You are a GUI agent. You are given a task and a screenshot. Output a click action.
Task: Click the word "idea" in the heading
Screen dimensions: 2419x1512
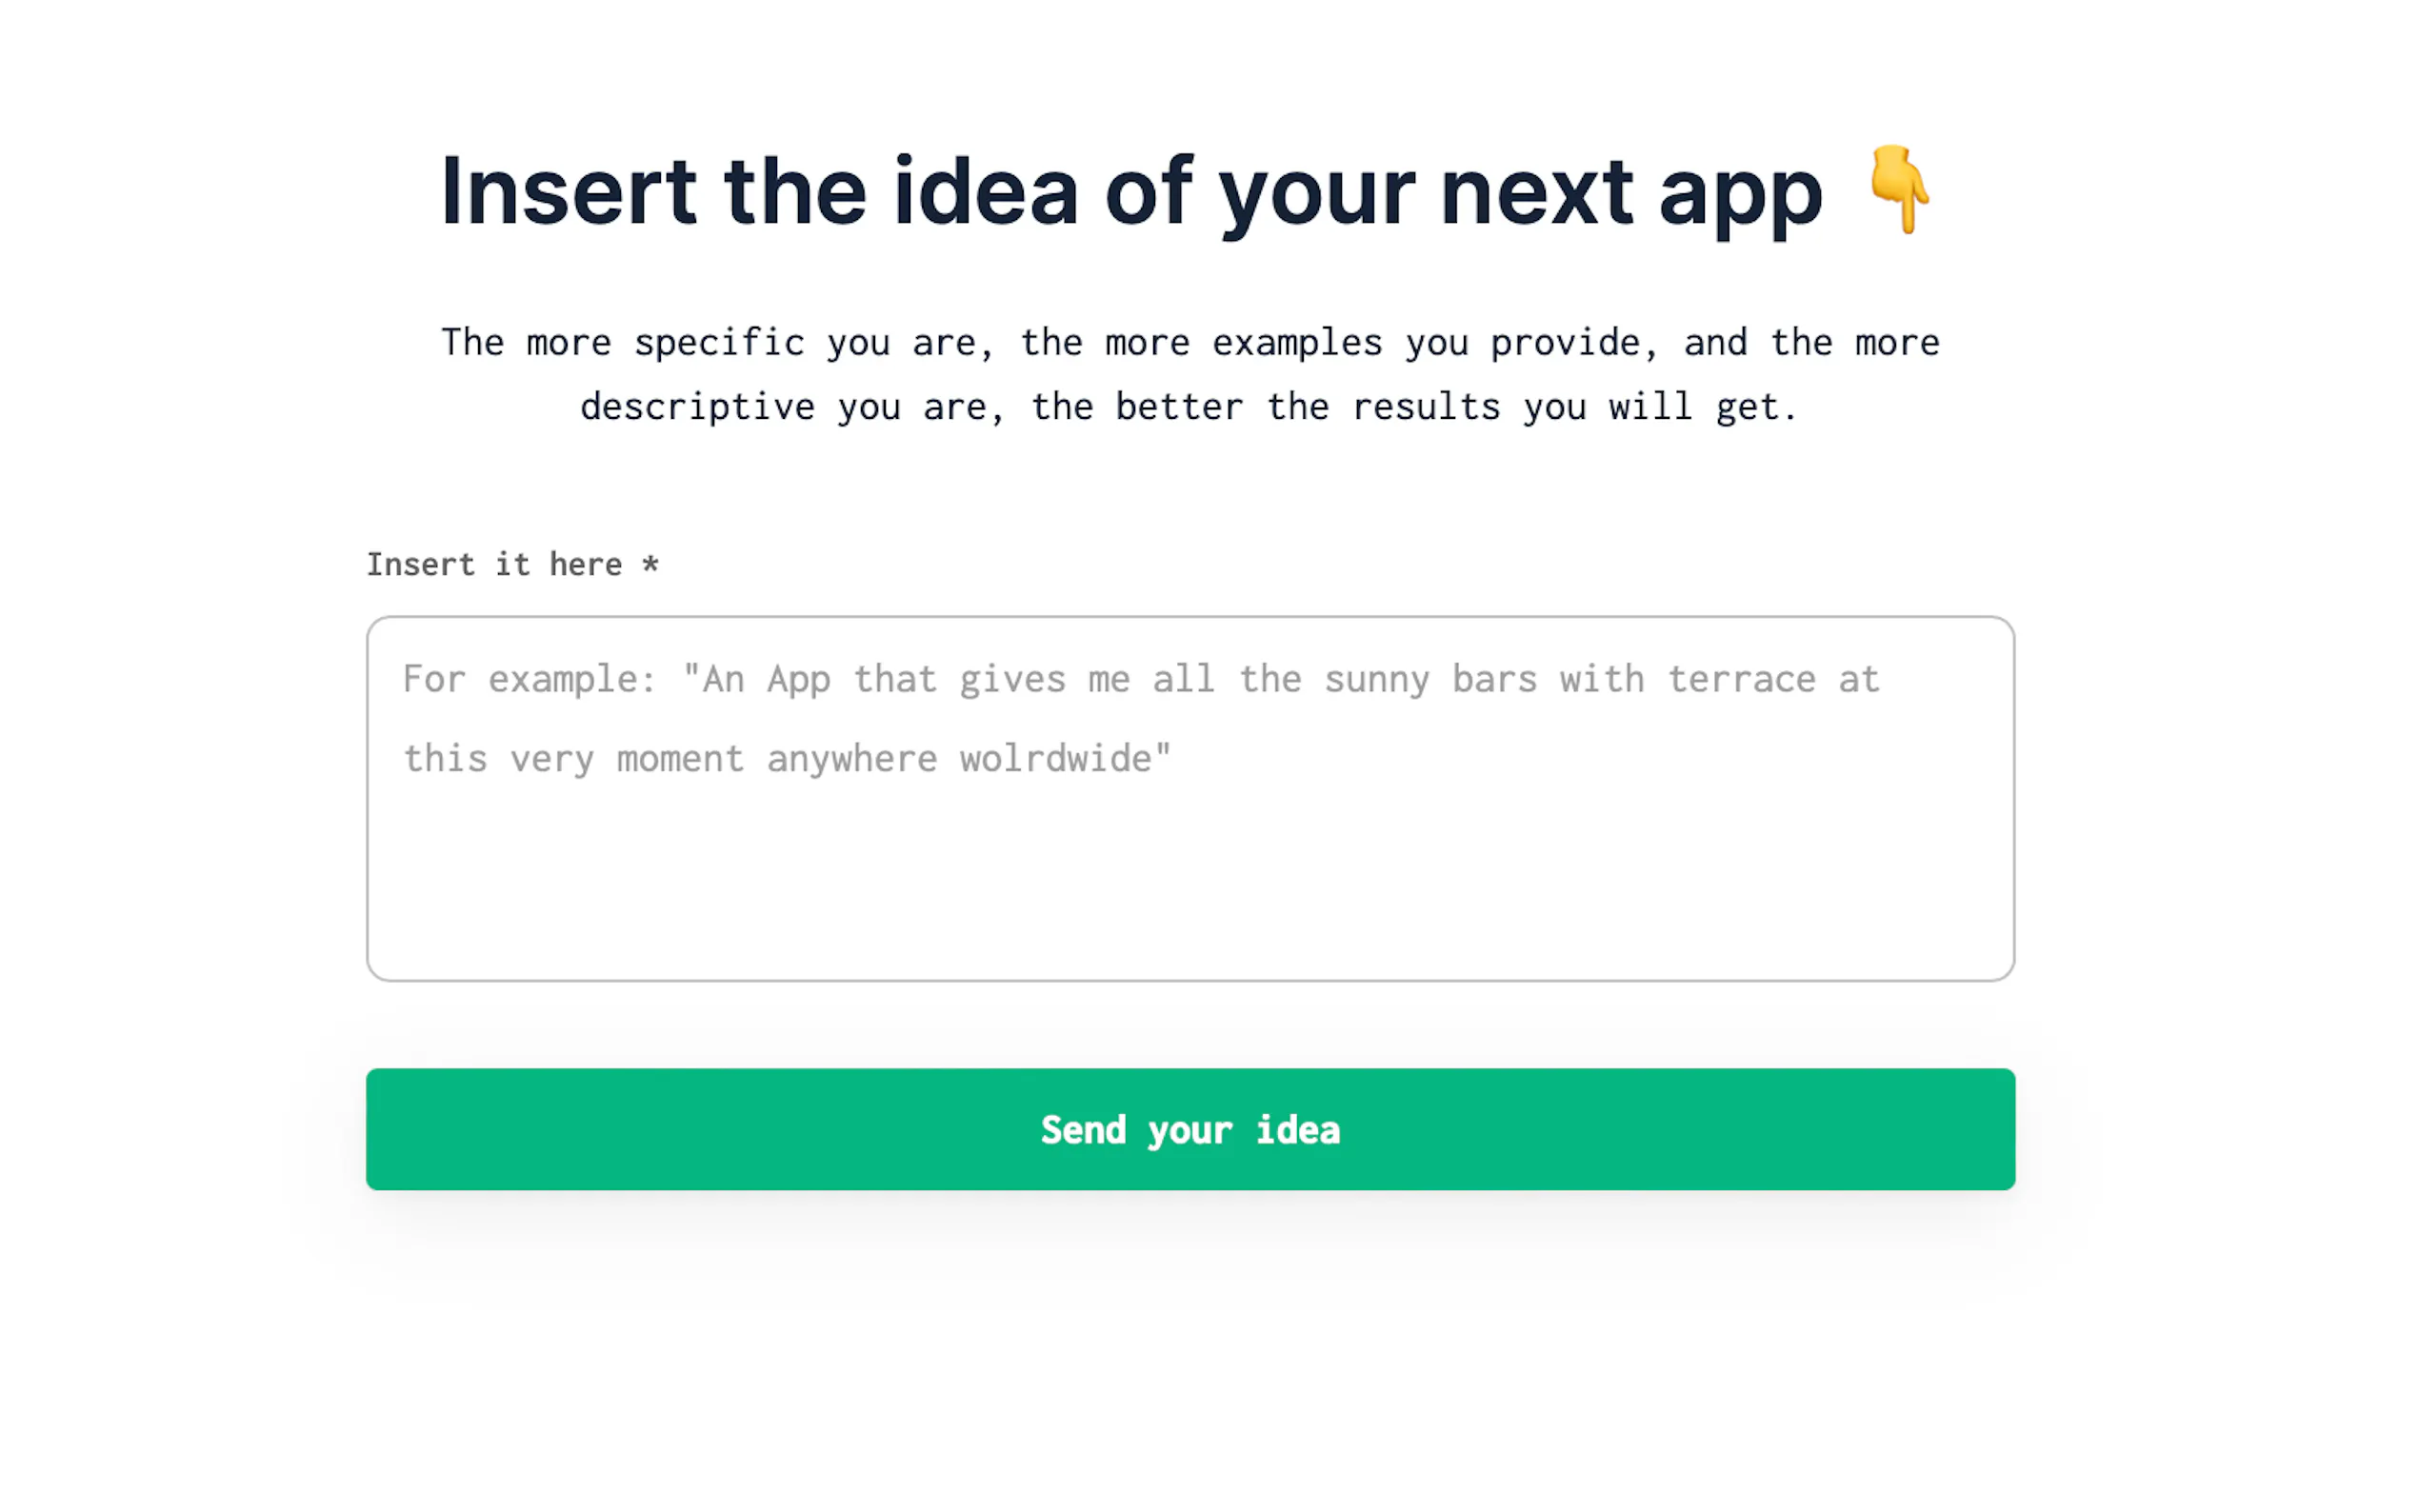coord(985,191)
